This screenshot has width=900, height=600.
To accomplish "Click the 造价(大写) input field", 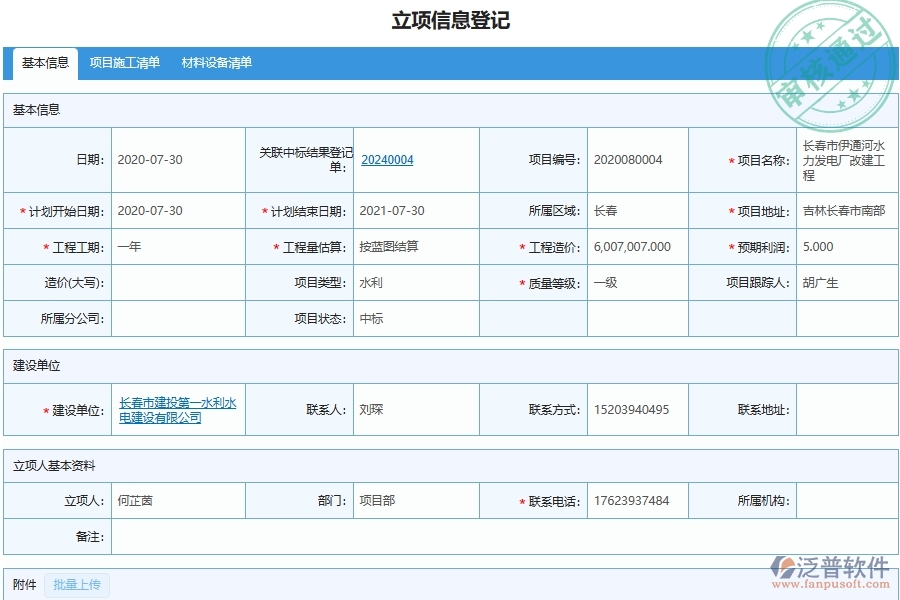I will coord(180,283).
